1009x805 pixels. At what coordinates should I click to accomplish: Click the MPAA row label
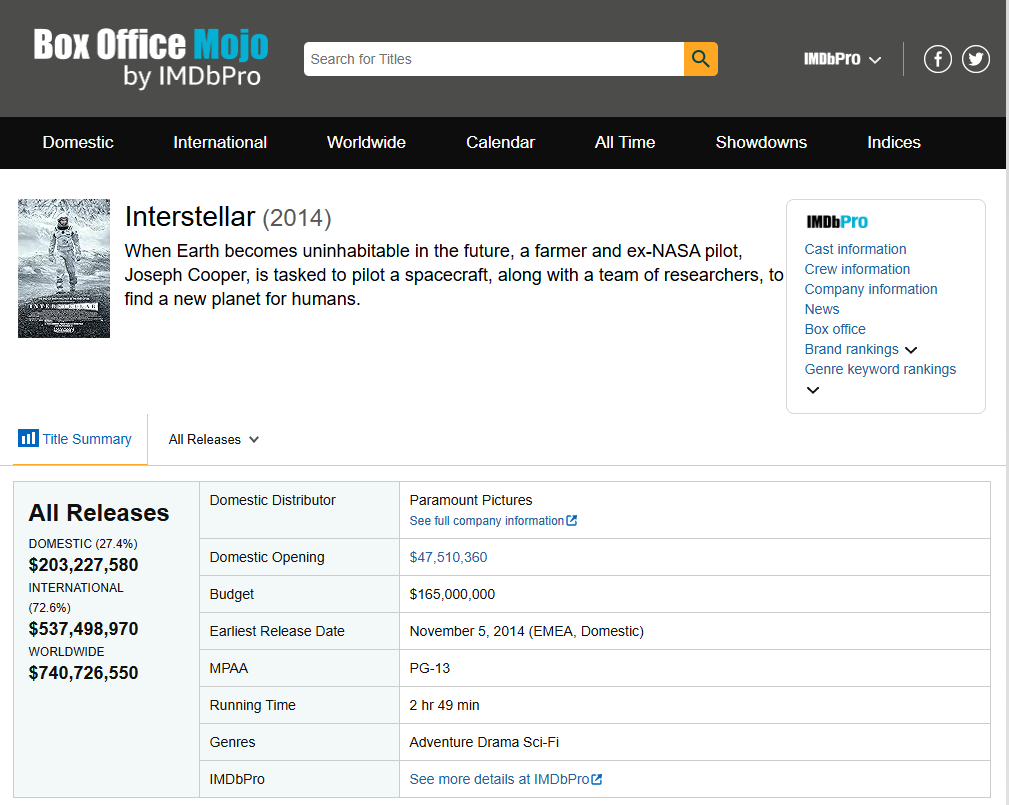pos(228,668)
